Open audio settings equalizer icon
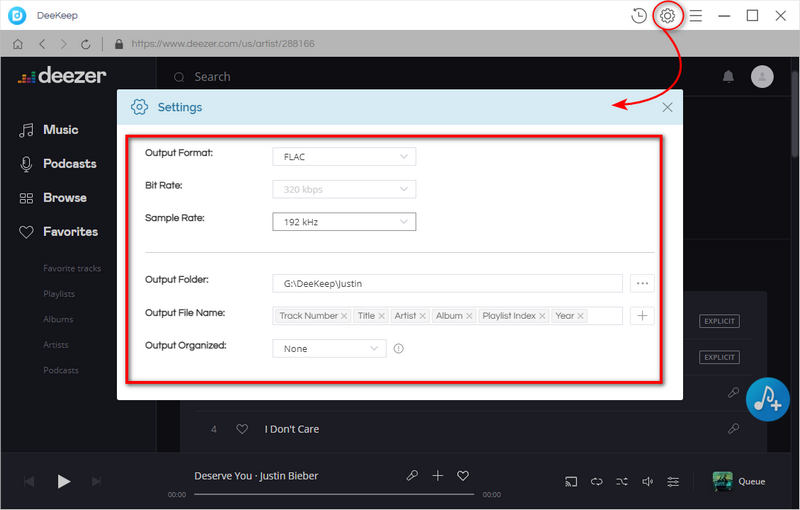Image resolution: width=800 pixels, height=510 pixels. pyautogui.click(x=673, y=481)
